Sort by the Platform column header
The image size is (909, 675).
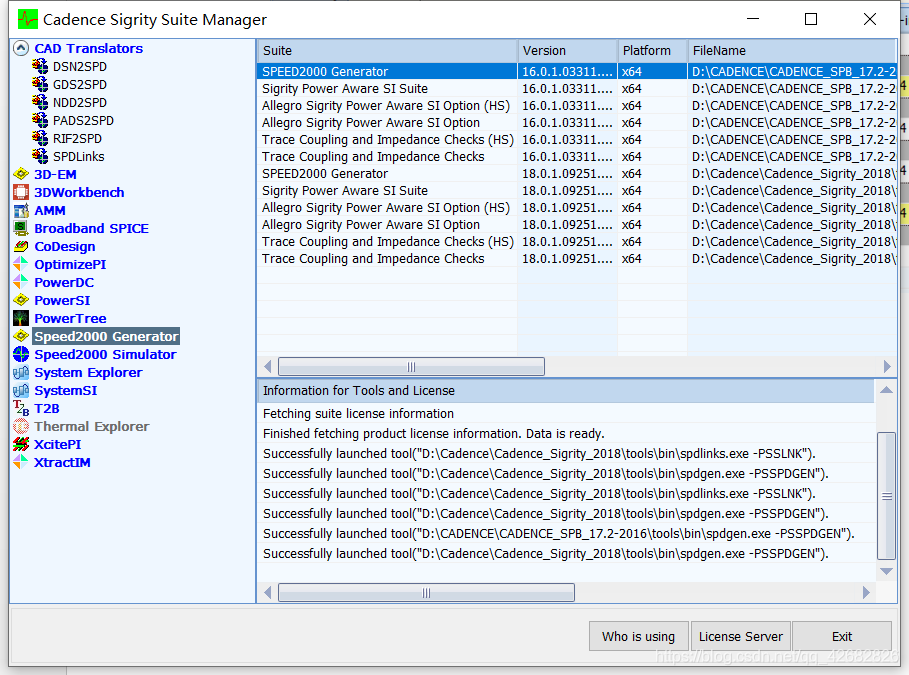pyautogui.click(x=652, y=50)
